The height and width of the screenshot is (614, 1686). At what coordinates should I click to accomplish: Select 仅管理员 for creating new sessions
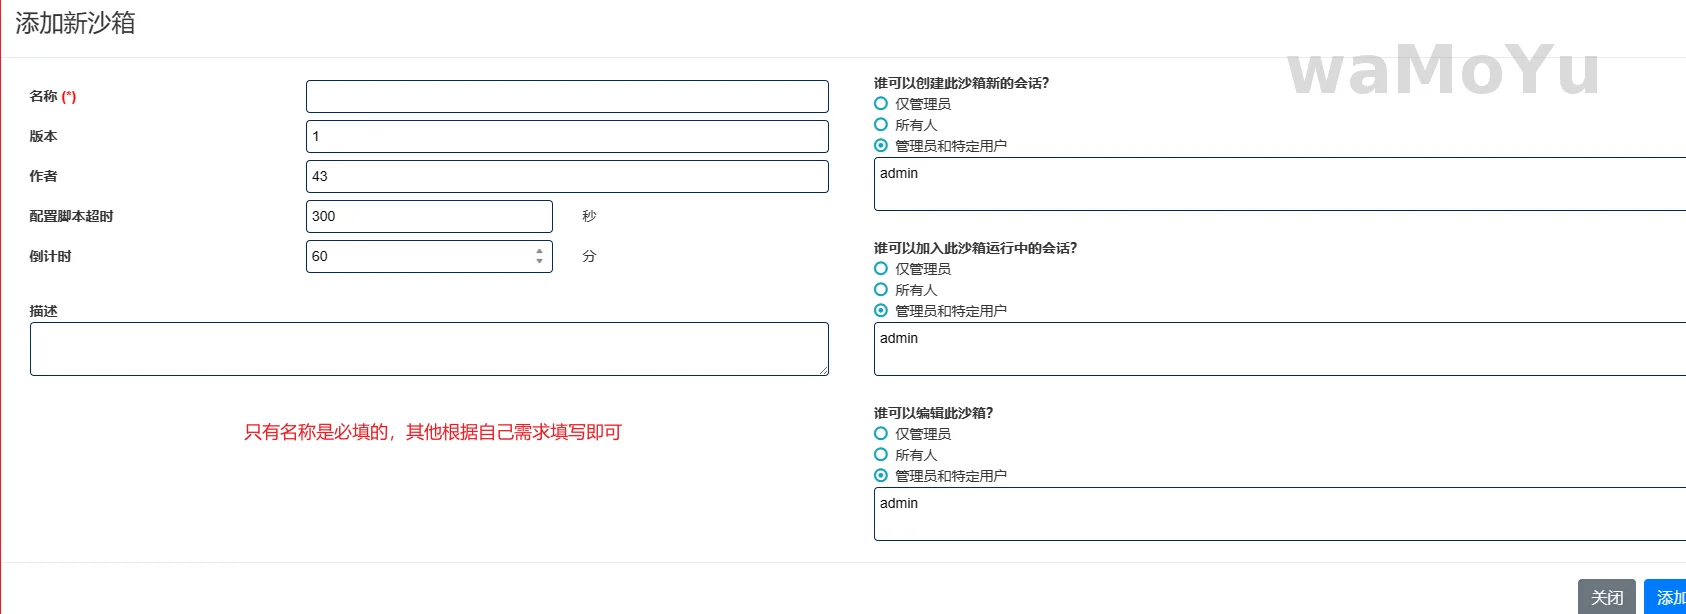coord(881,104)
